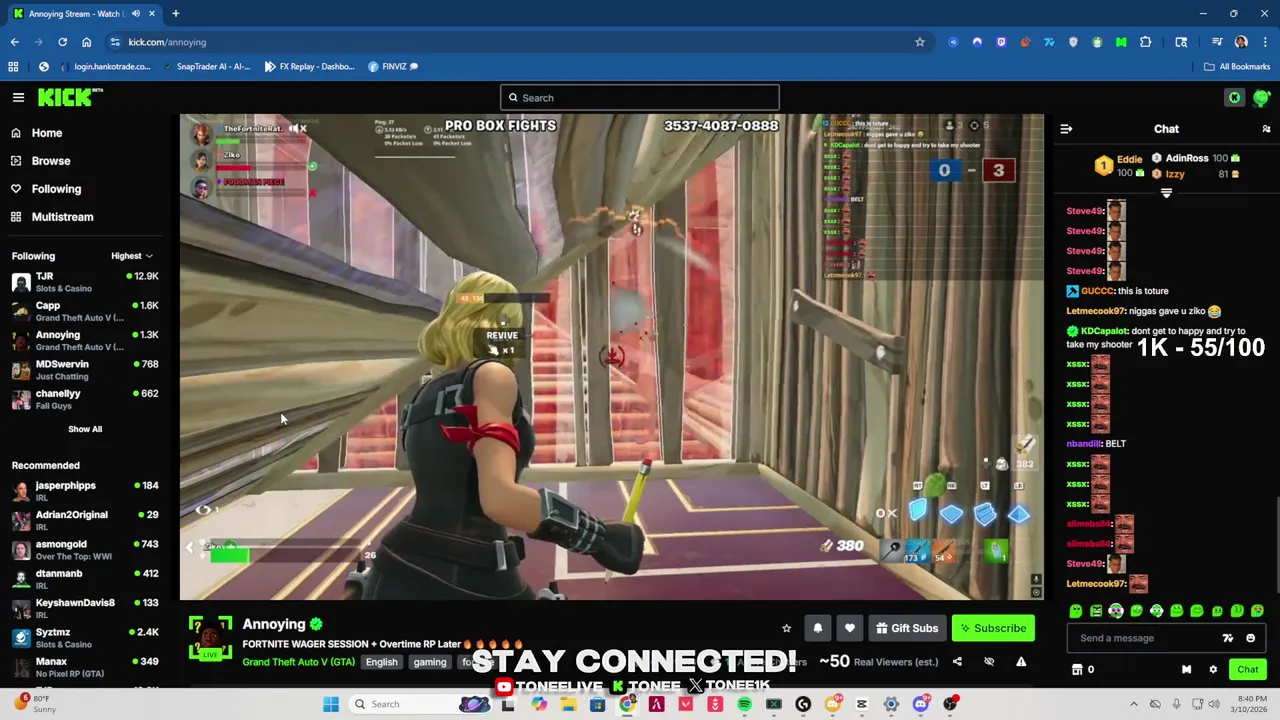Open Syztmz recommended channel
Viewport: 1280px width, 720px height.
[85, 638]
